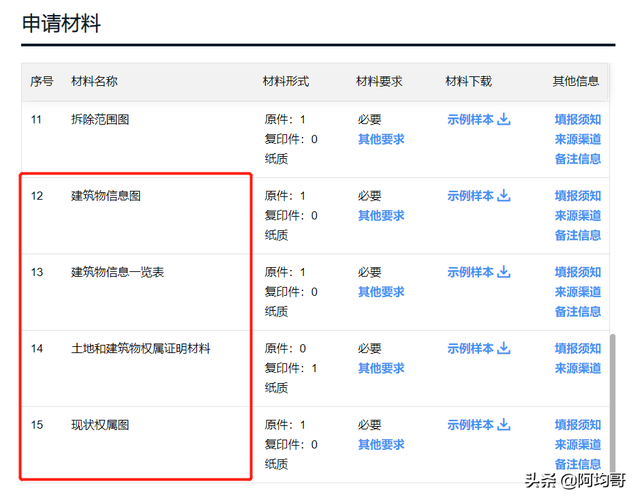Open 填报须知 for row 12
This screenshot has height=503, width=640.
point(578,196)
